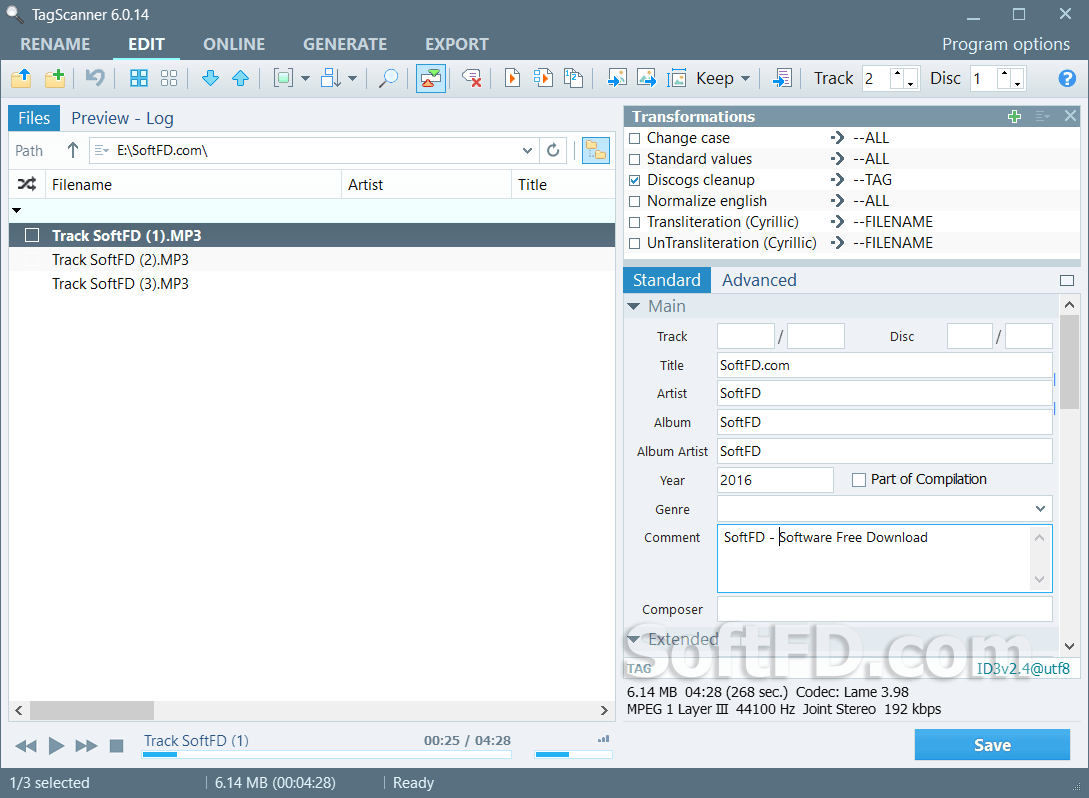1089x798 pixels.
Task: Click the import cover image icon
Action: pyautogui.click(x=617, y=78)
